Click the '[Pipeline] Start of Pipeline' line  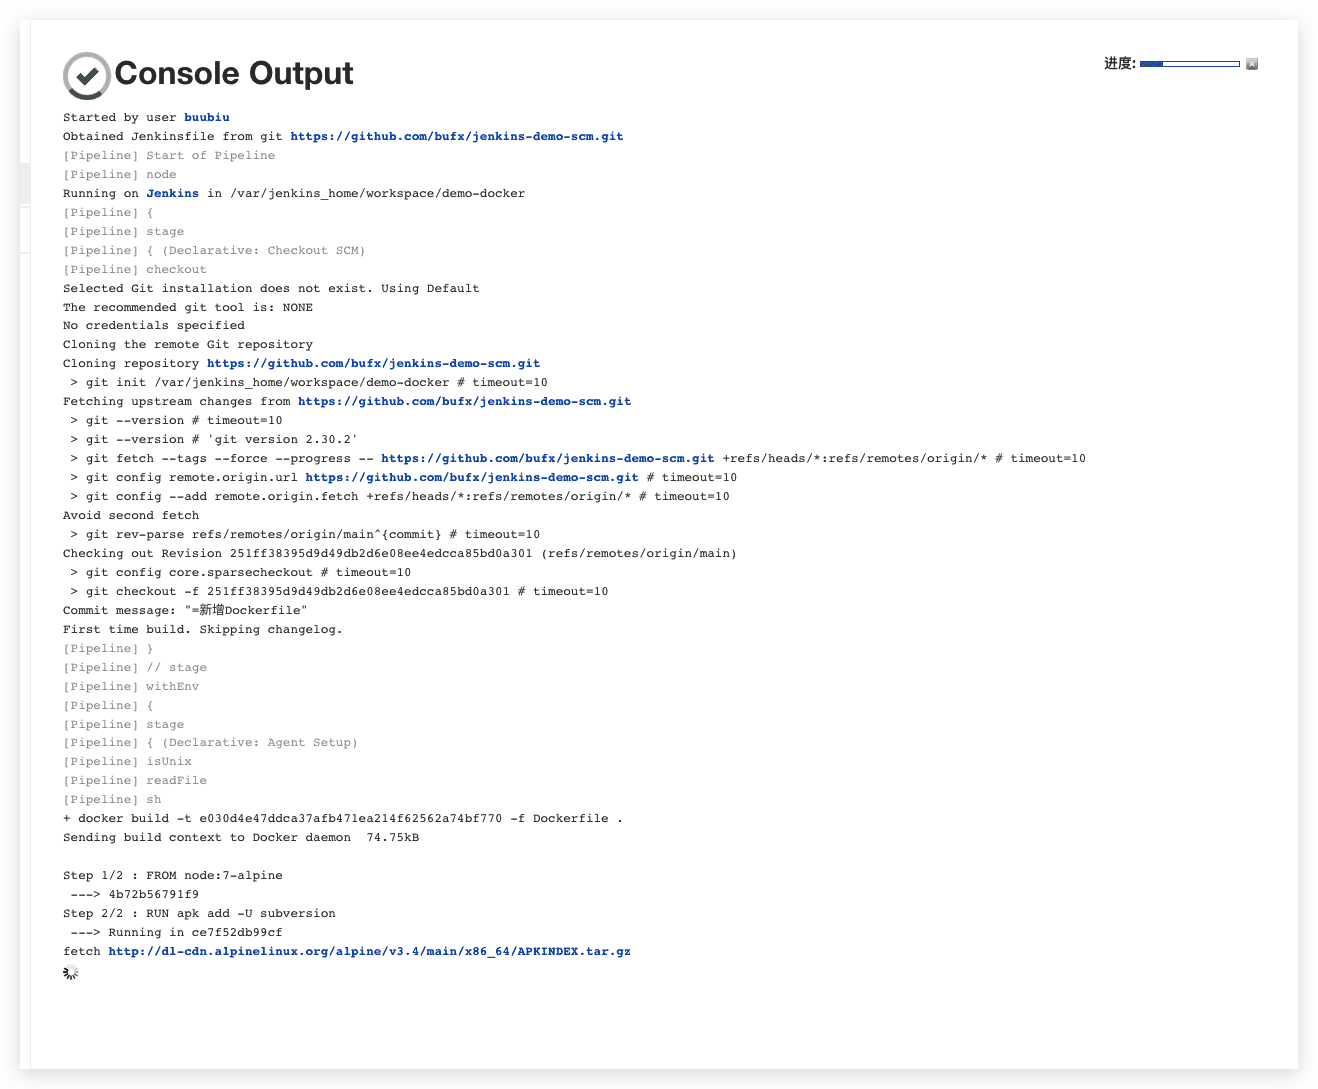168,155
